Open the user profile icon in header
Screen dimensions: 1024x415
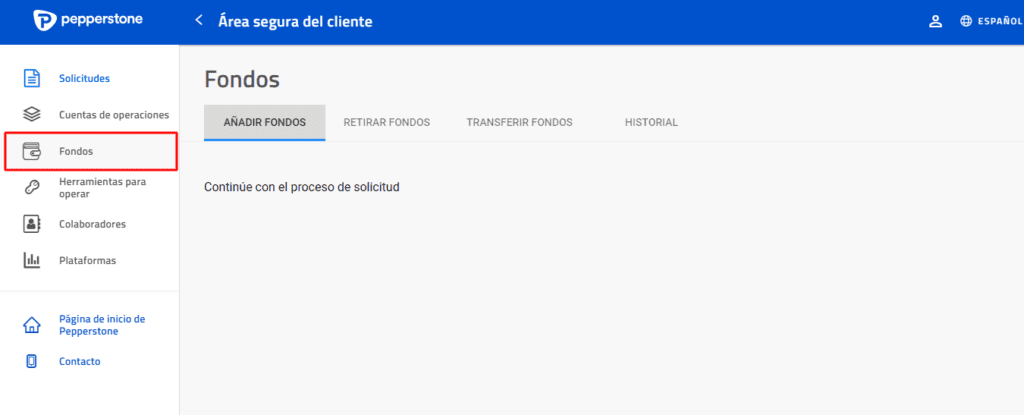(936, 21)
